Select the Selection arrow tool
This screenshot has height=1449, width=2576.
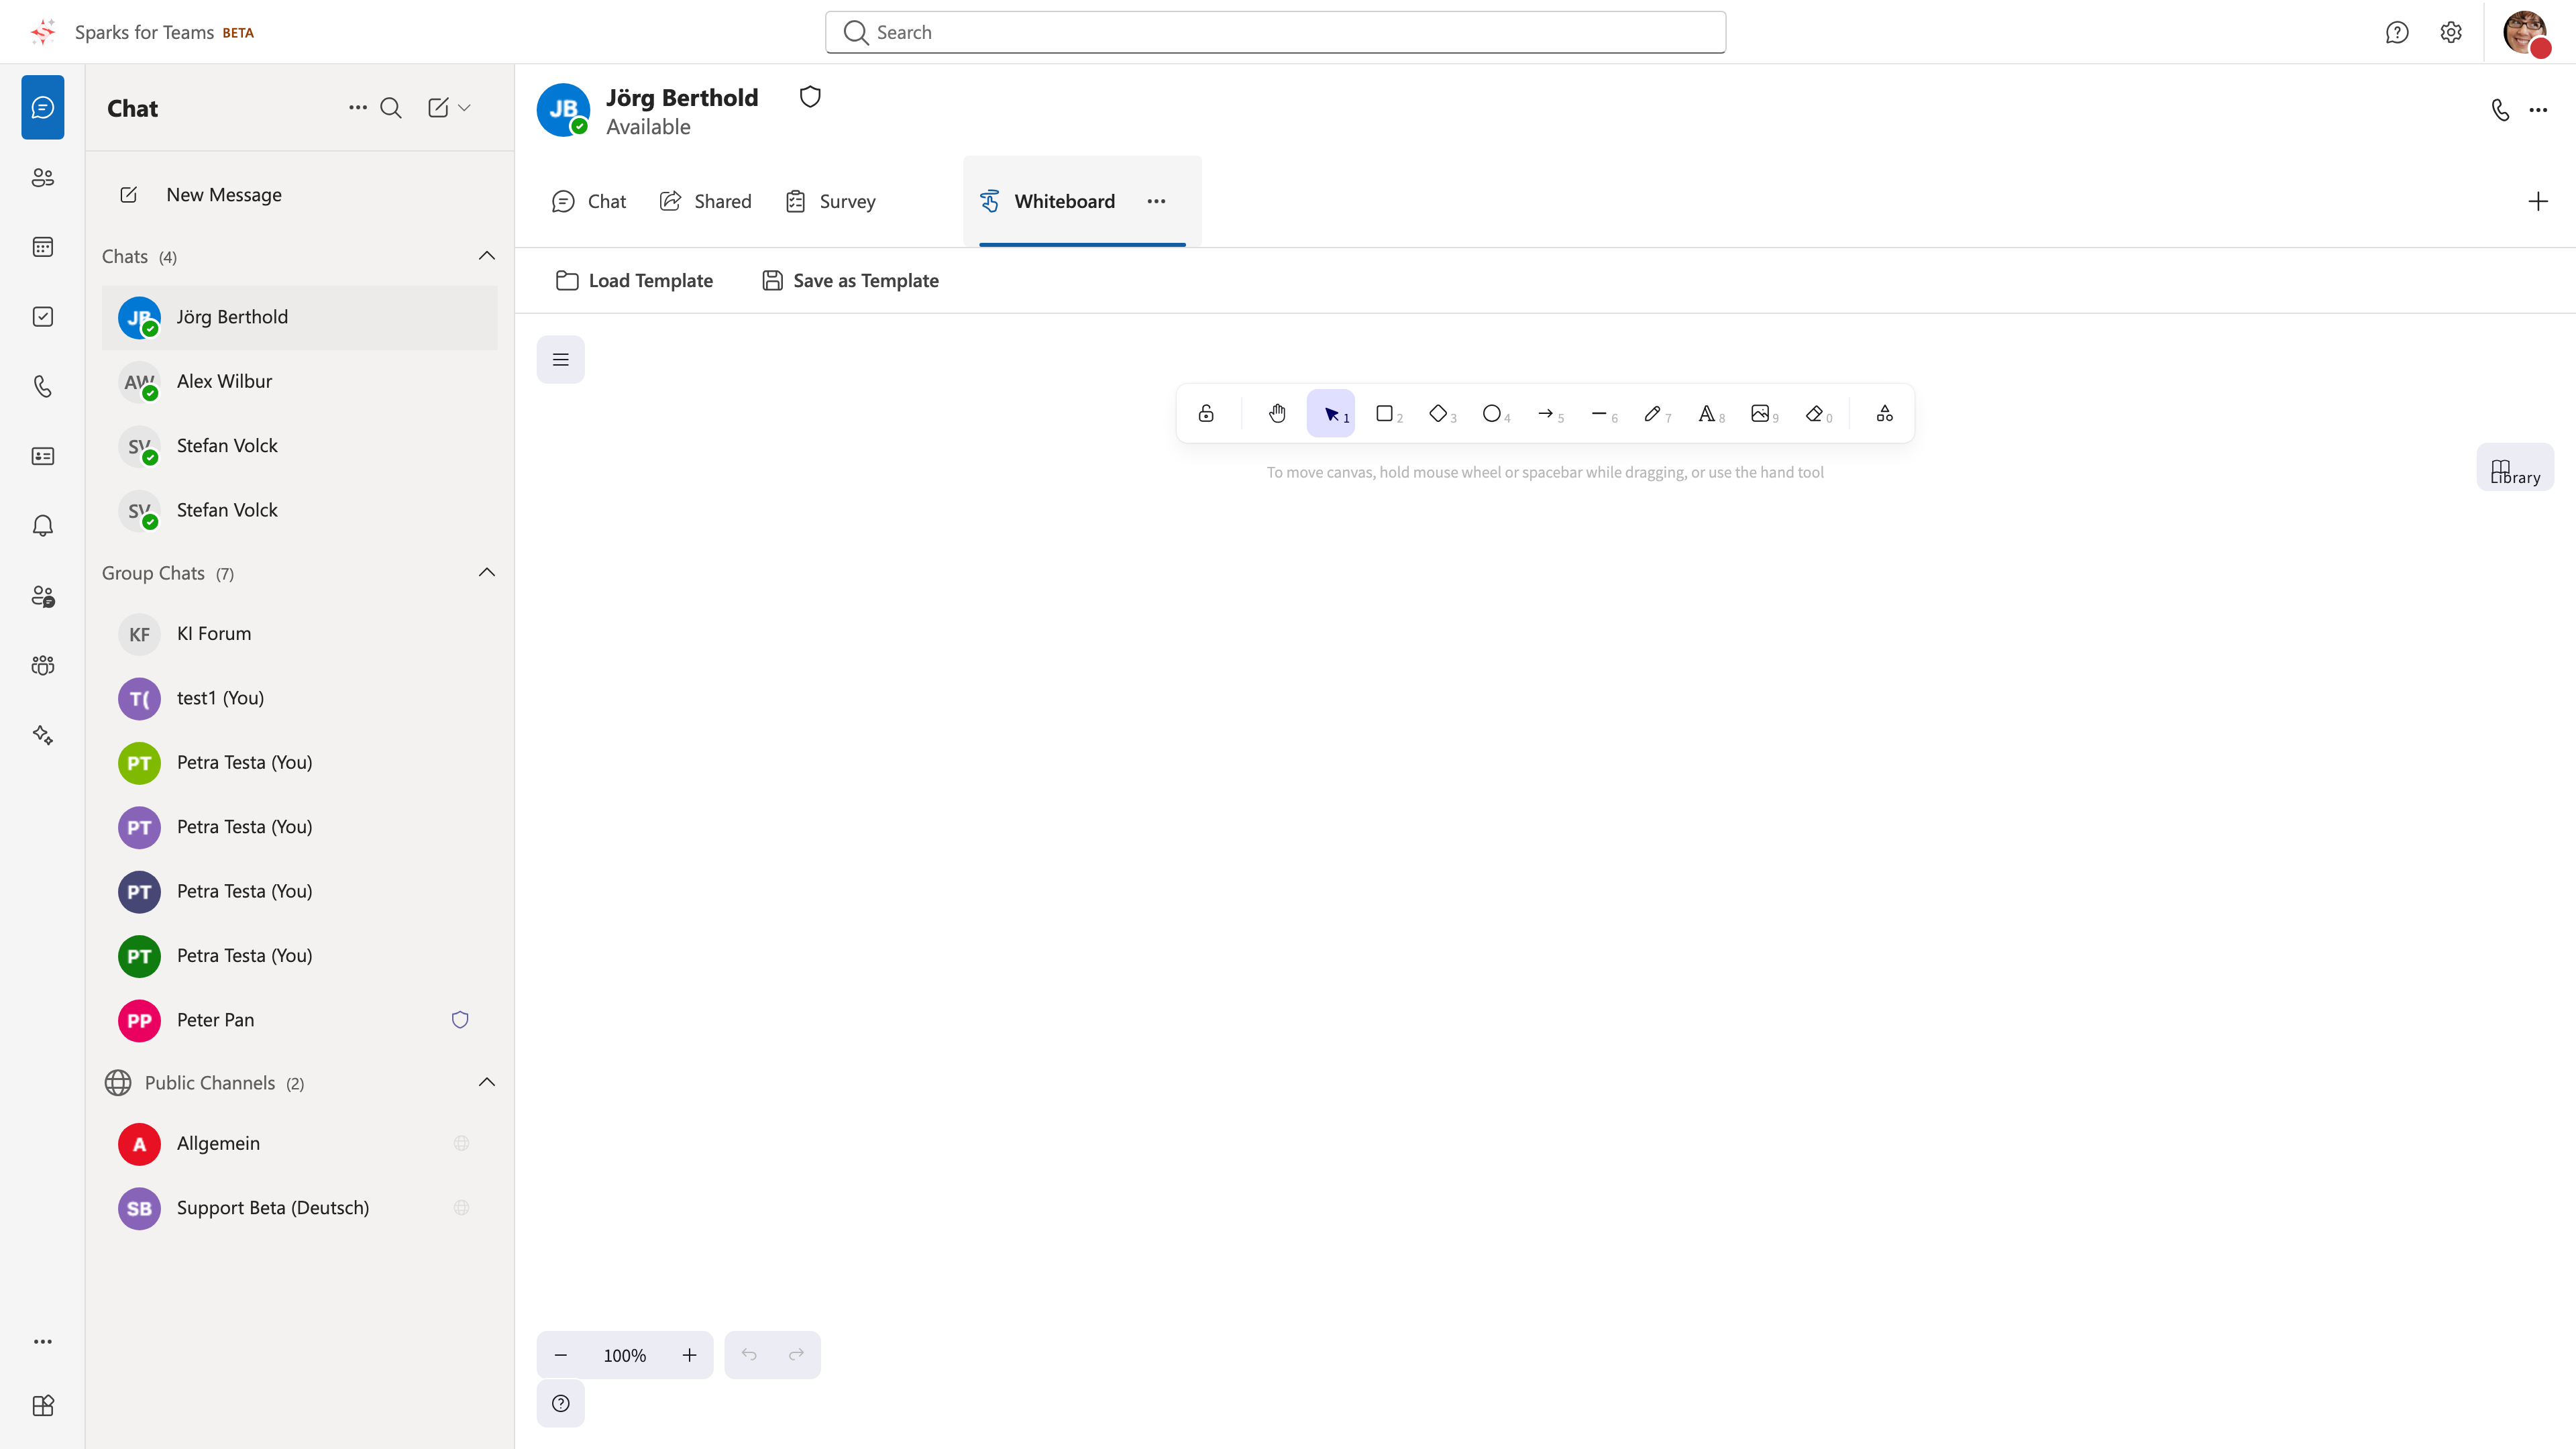click(x=1331, y=413)
